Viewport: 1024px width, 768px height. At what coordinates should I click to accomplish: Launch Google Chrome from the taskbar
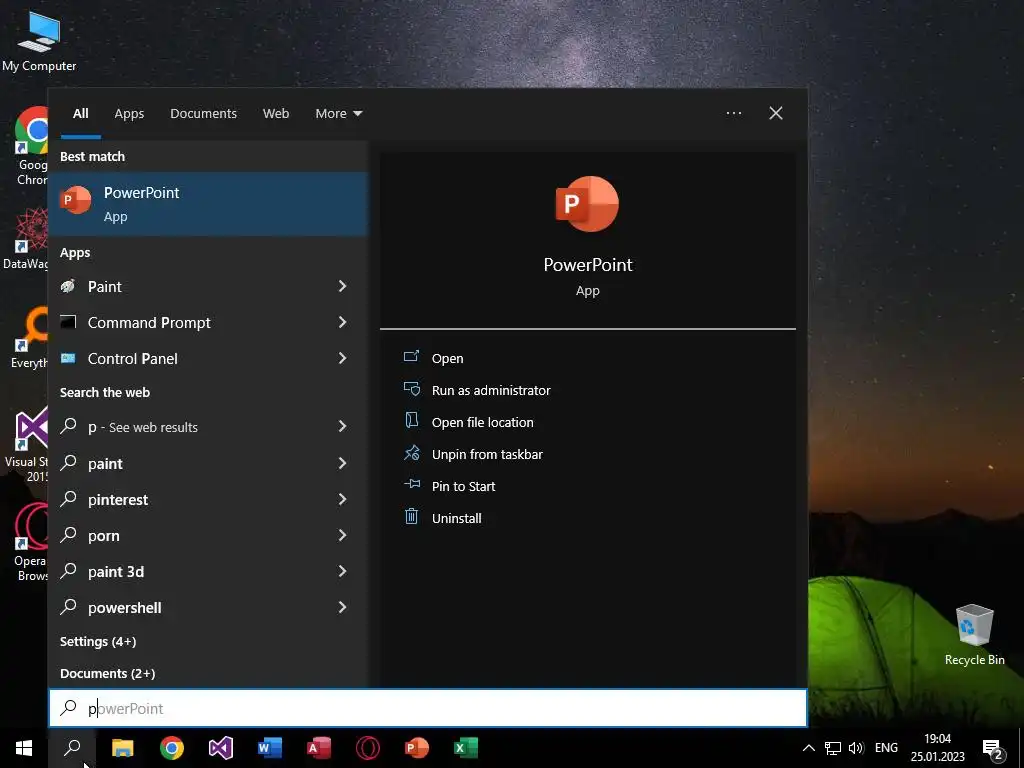[172, 748]
